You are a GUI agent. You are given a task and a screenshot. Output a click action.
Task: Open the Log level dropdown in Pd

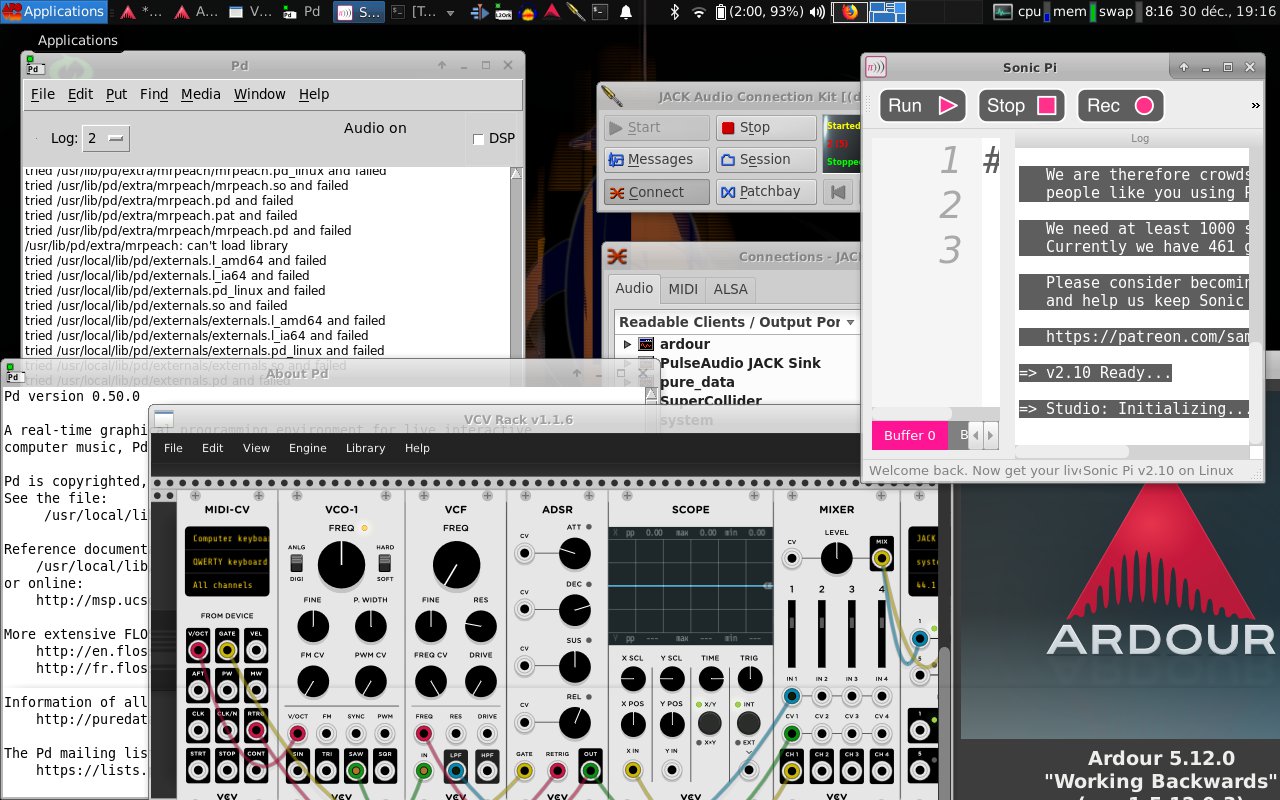point(105,138)
